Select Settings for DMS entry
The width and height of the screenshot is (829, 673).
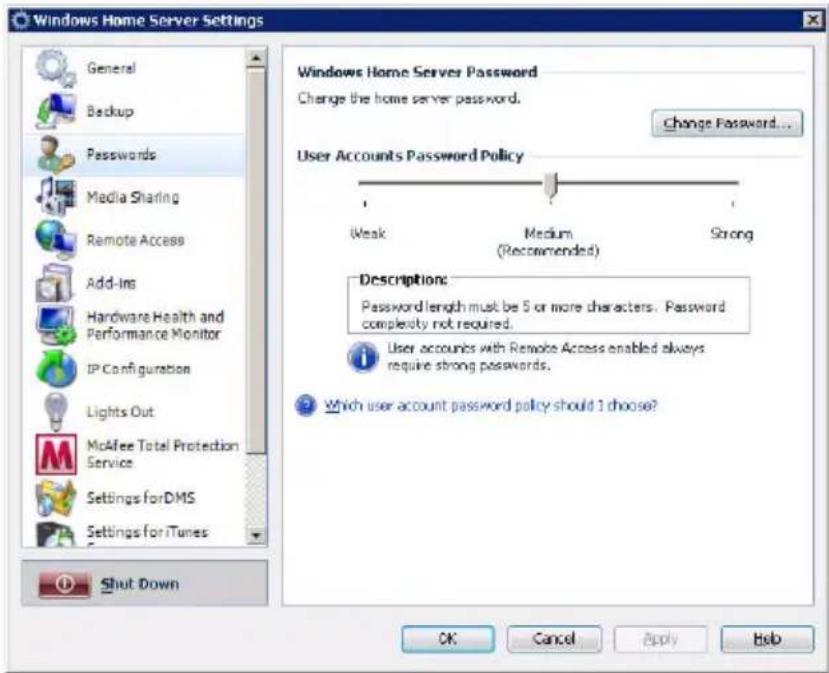tap(134, 497)
